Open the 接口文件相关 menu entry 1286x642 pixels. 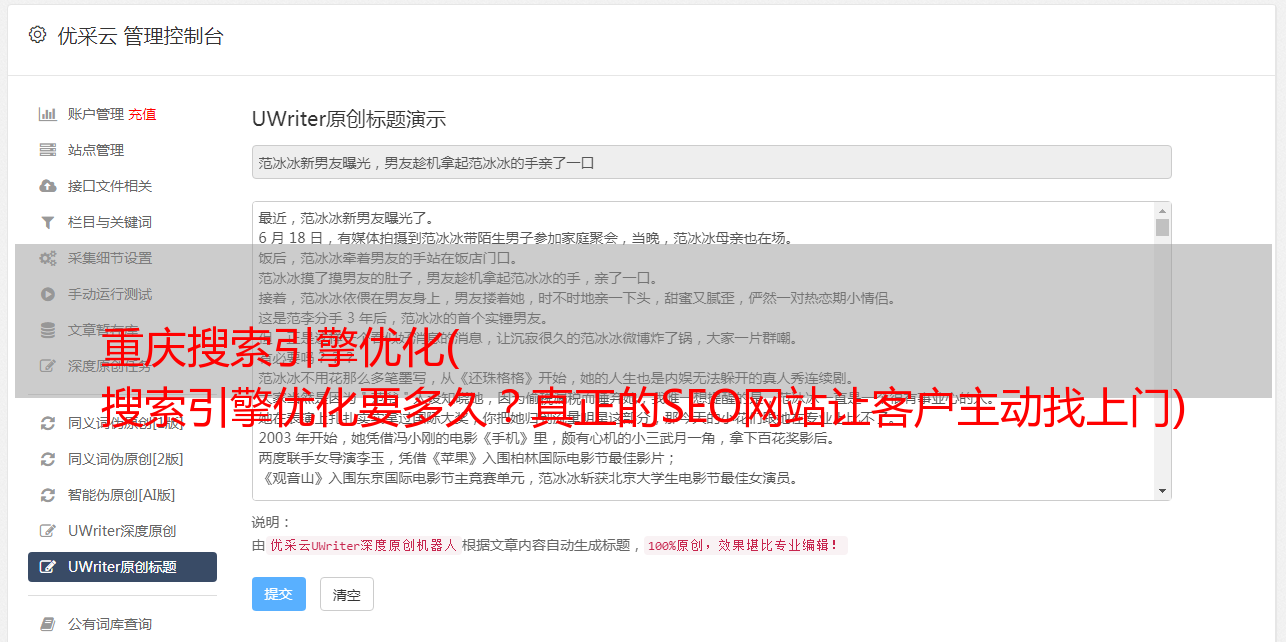tap(110, 186)
